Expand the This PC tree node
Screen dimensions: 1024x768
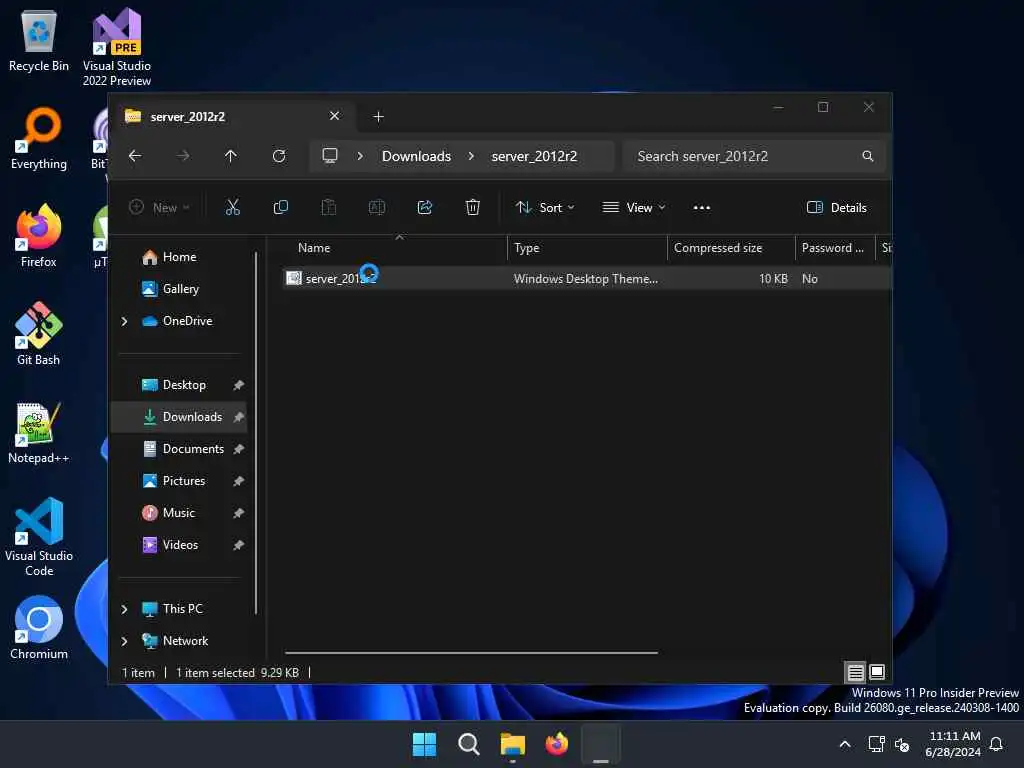point(124,609)
